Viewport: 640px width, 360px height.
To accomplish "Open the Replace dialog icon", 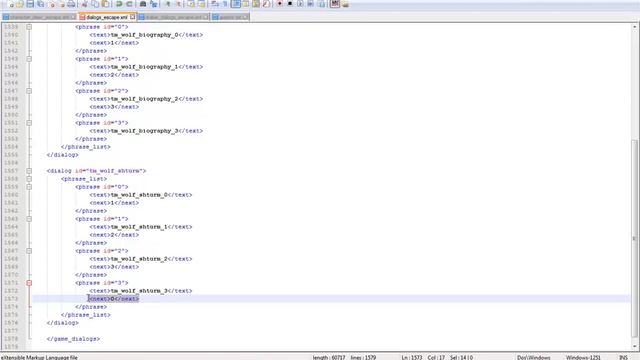I will (153, 4).
